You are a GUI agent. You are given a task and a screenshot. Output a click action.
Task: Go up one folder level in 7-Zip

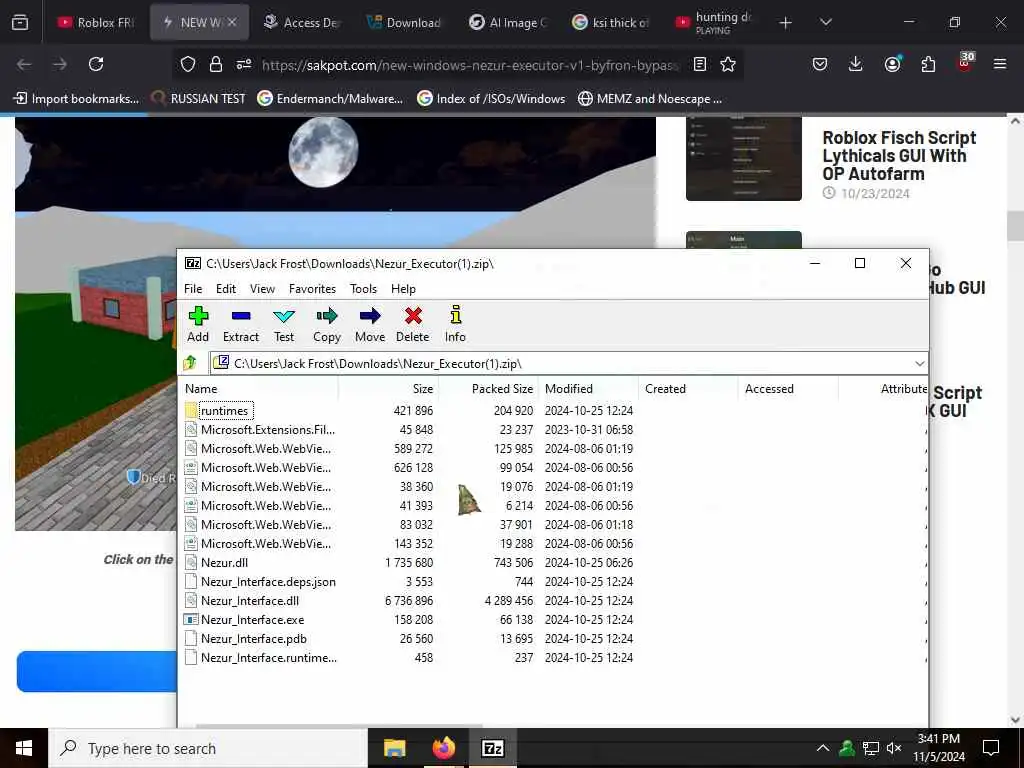tap(190, 362)
